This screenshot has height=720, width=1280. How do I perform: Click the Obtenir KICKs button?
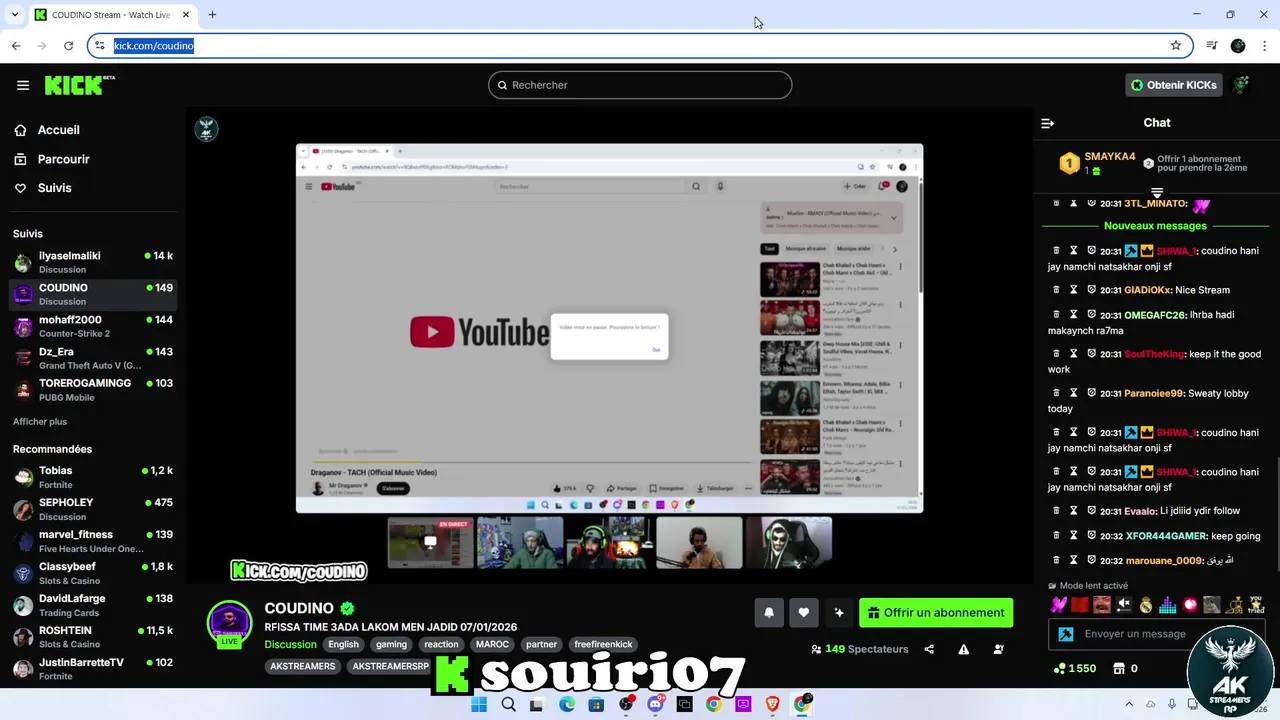click(x=1173, y=85)
